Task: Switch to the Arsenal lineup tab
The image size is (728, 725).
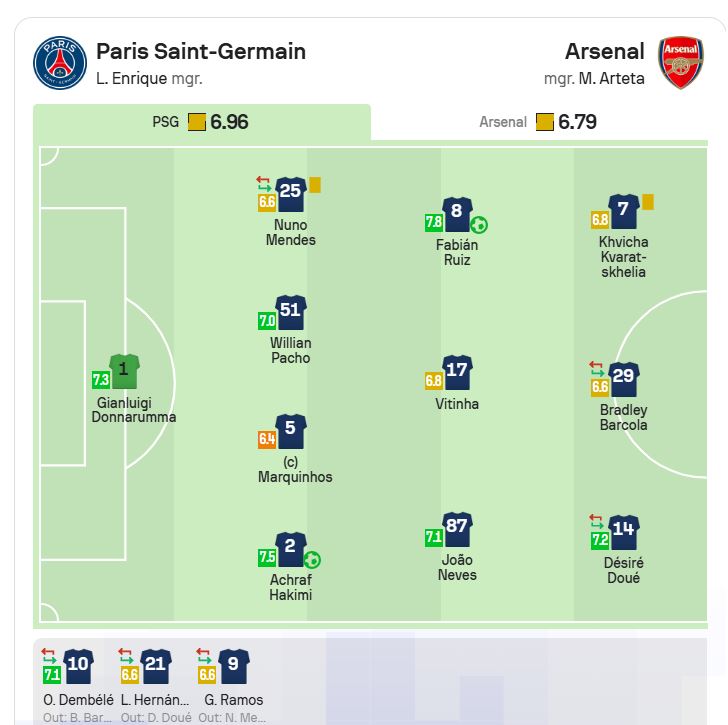Action: pyautogui.click(x=539, y=122)
